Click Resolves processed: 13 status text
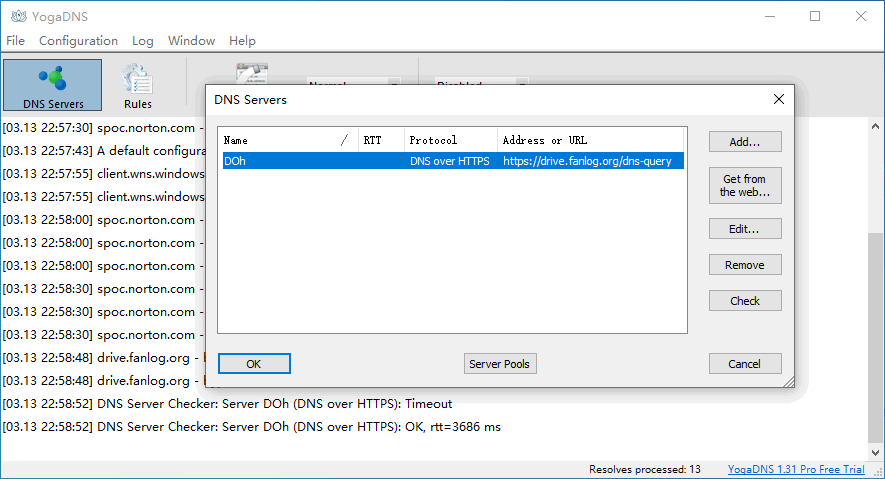Viewport: 885px width, 479px height. coord(645,469)
